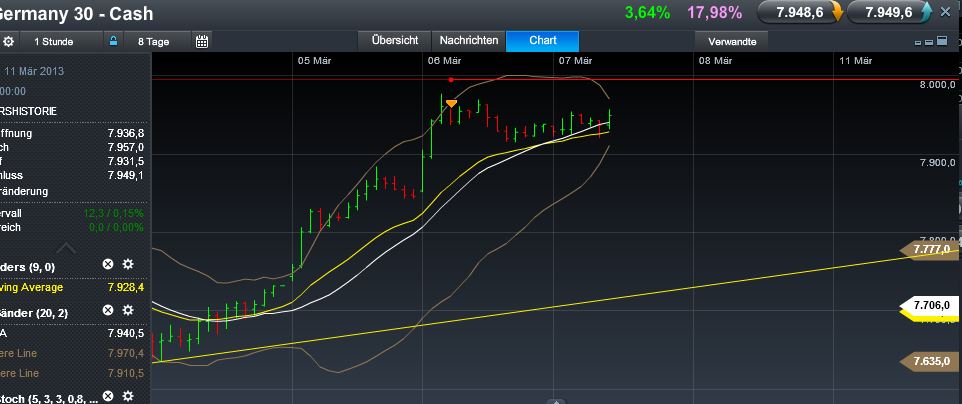Toggle the blue lock icon
The height and width of the screenshot is (404, 962).
113,41
